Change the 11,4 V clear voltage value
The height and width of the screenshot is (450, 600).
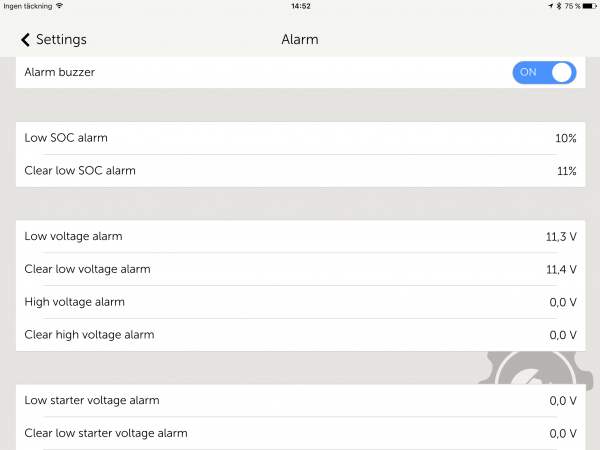click(x=561, y=270)
